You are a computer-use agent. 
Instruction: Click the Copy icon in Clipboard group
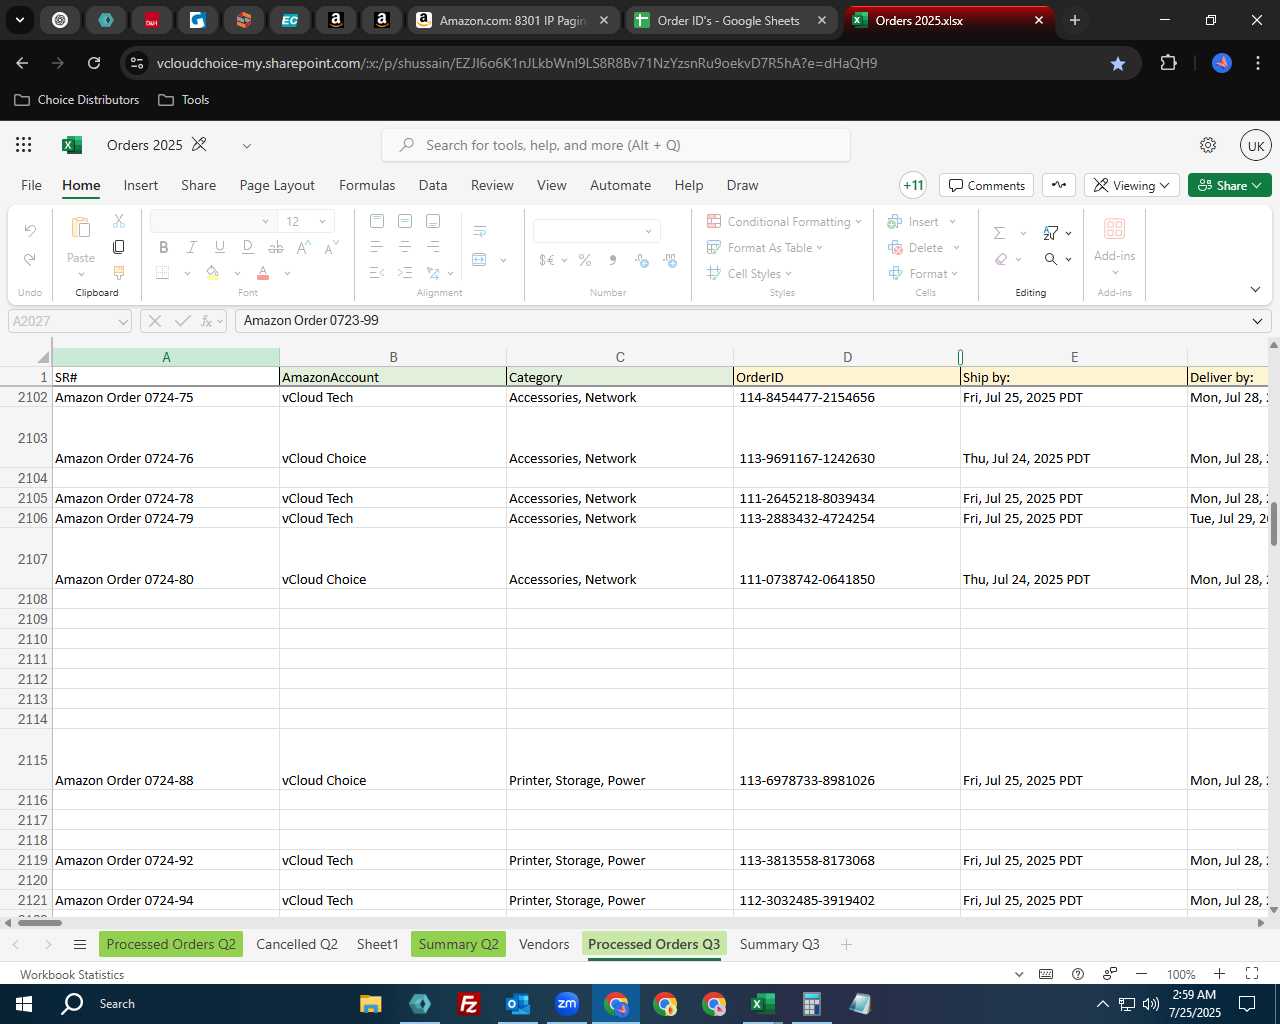119,247
